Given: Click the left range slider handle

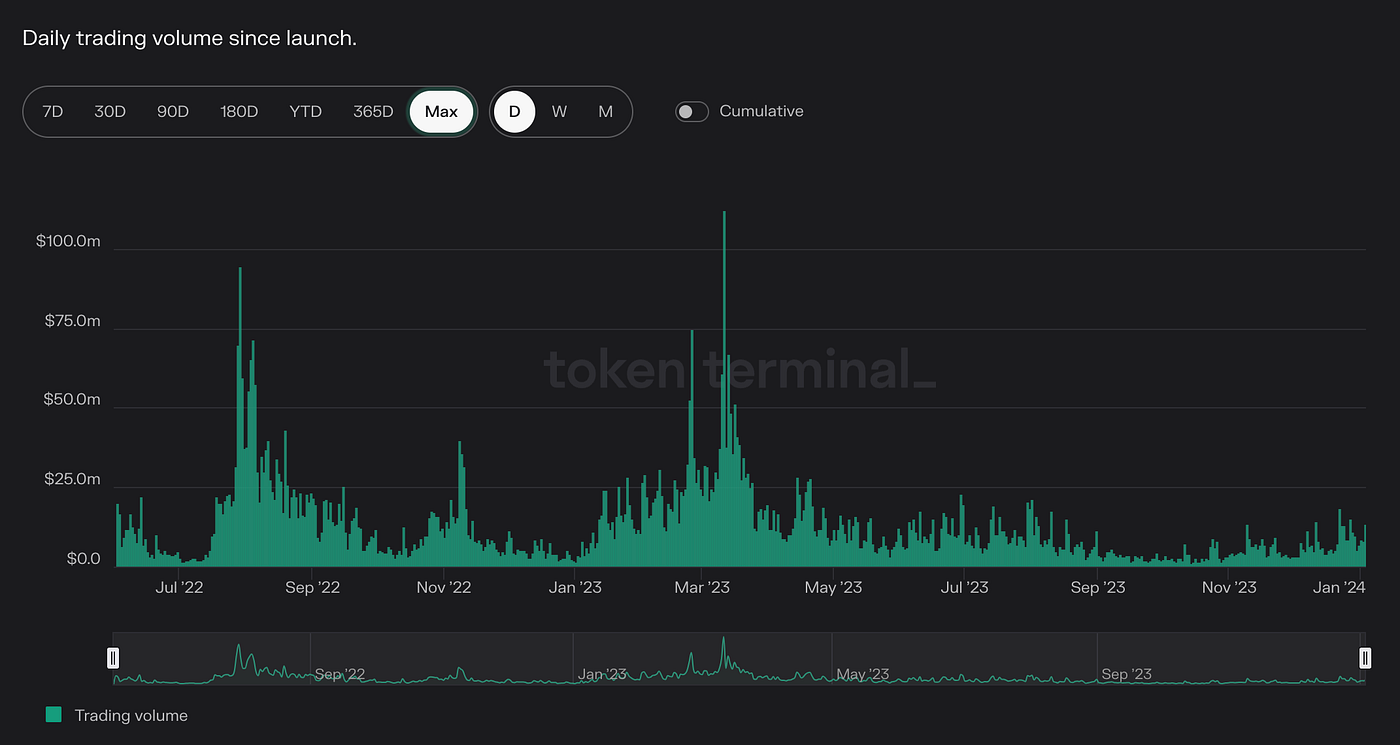Looking at the screenshot, I should [x=113, y=657].
